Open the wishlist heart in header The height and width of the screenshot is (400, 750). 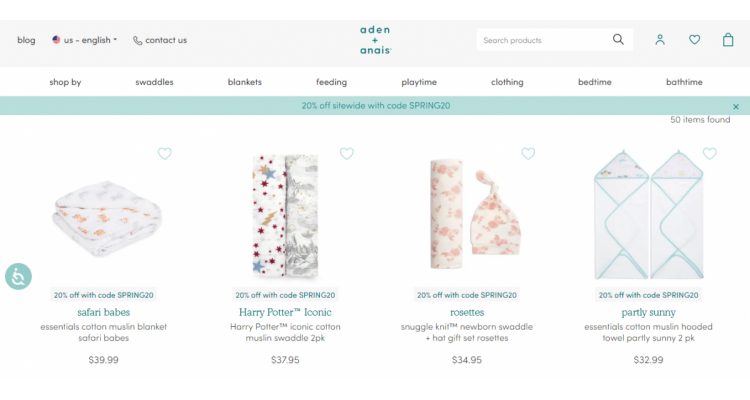tap(695, 40)
